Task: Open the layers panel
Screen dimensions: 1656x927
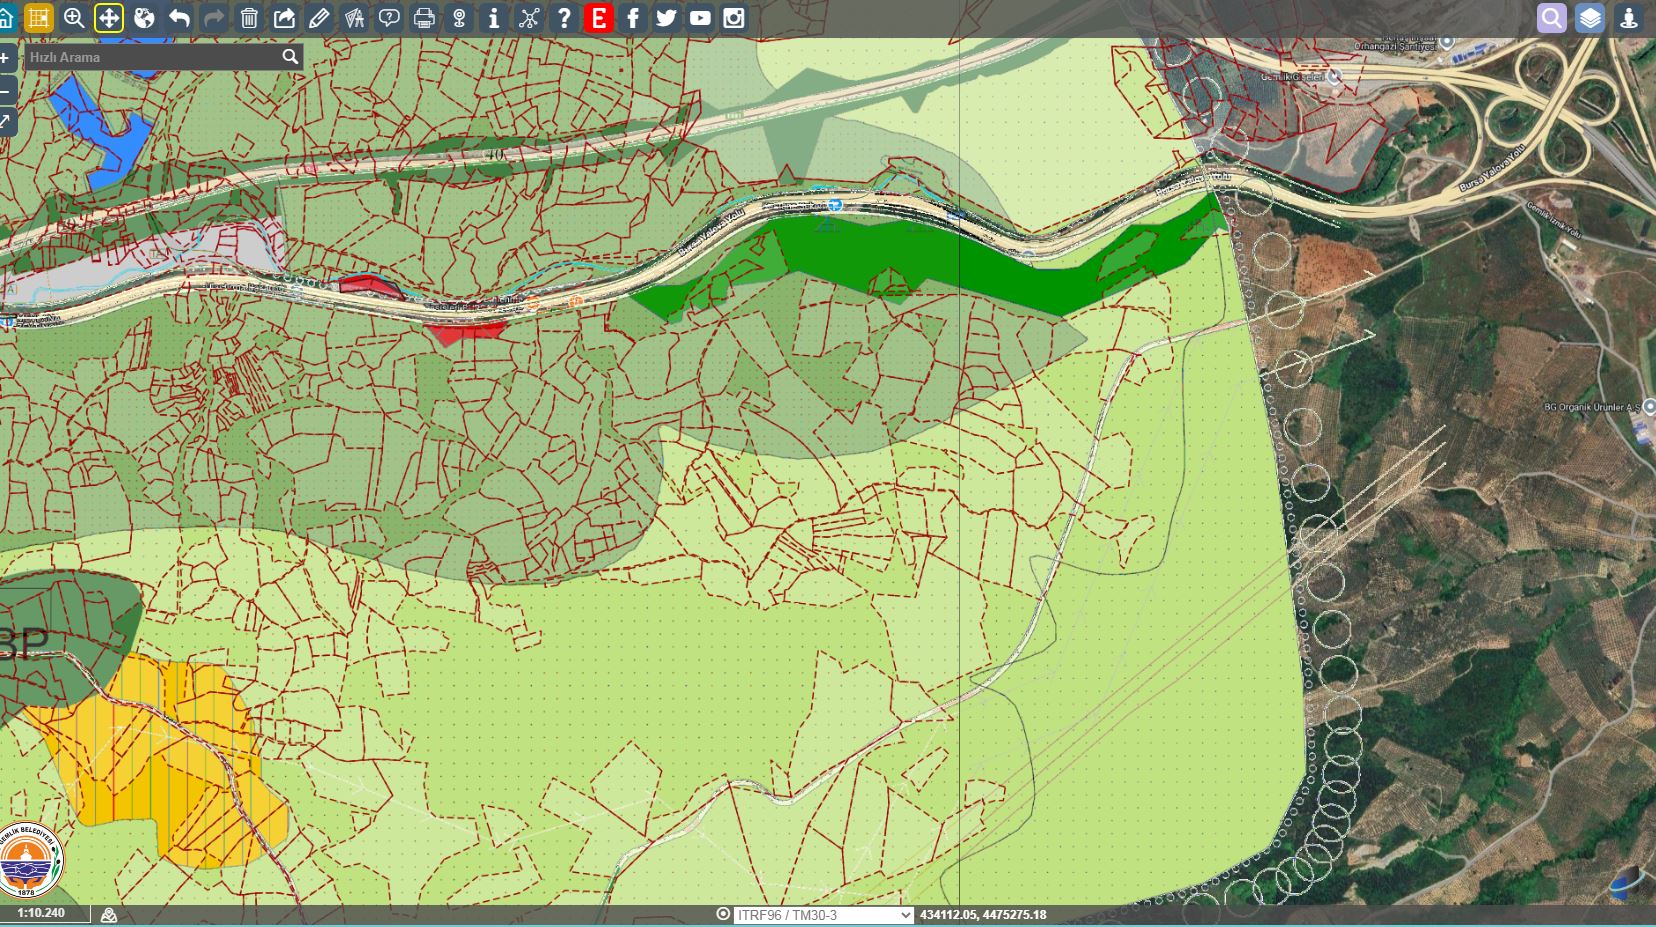Action: pos(1589,18)
